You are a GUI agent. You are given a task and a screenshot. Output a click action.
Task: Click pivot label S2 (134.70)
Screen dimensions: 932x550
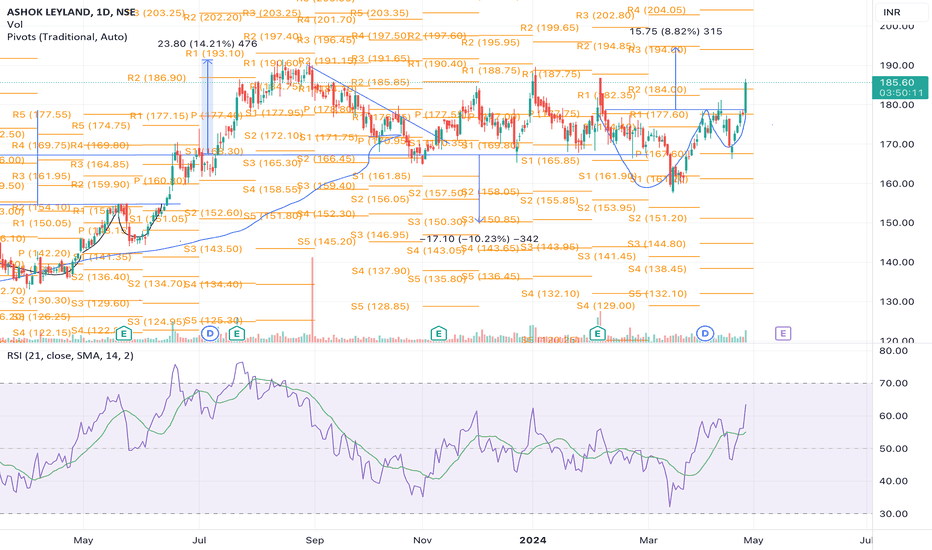(x=157, y=284)
